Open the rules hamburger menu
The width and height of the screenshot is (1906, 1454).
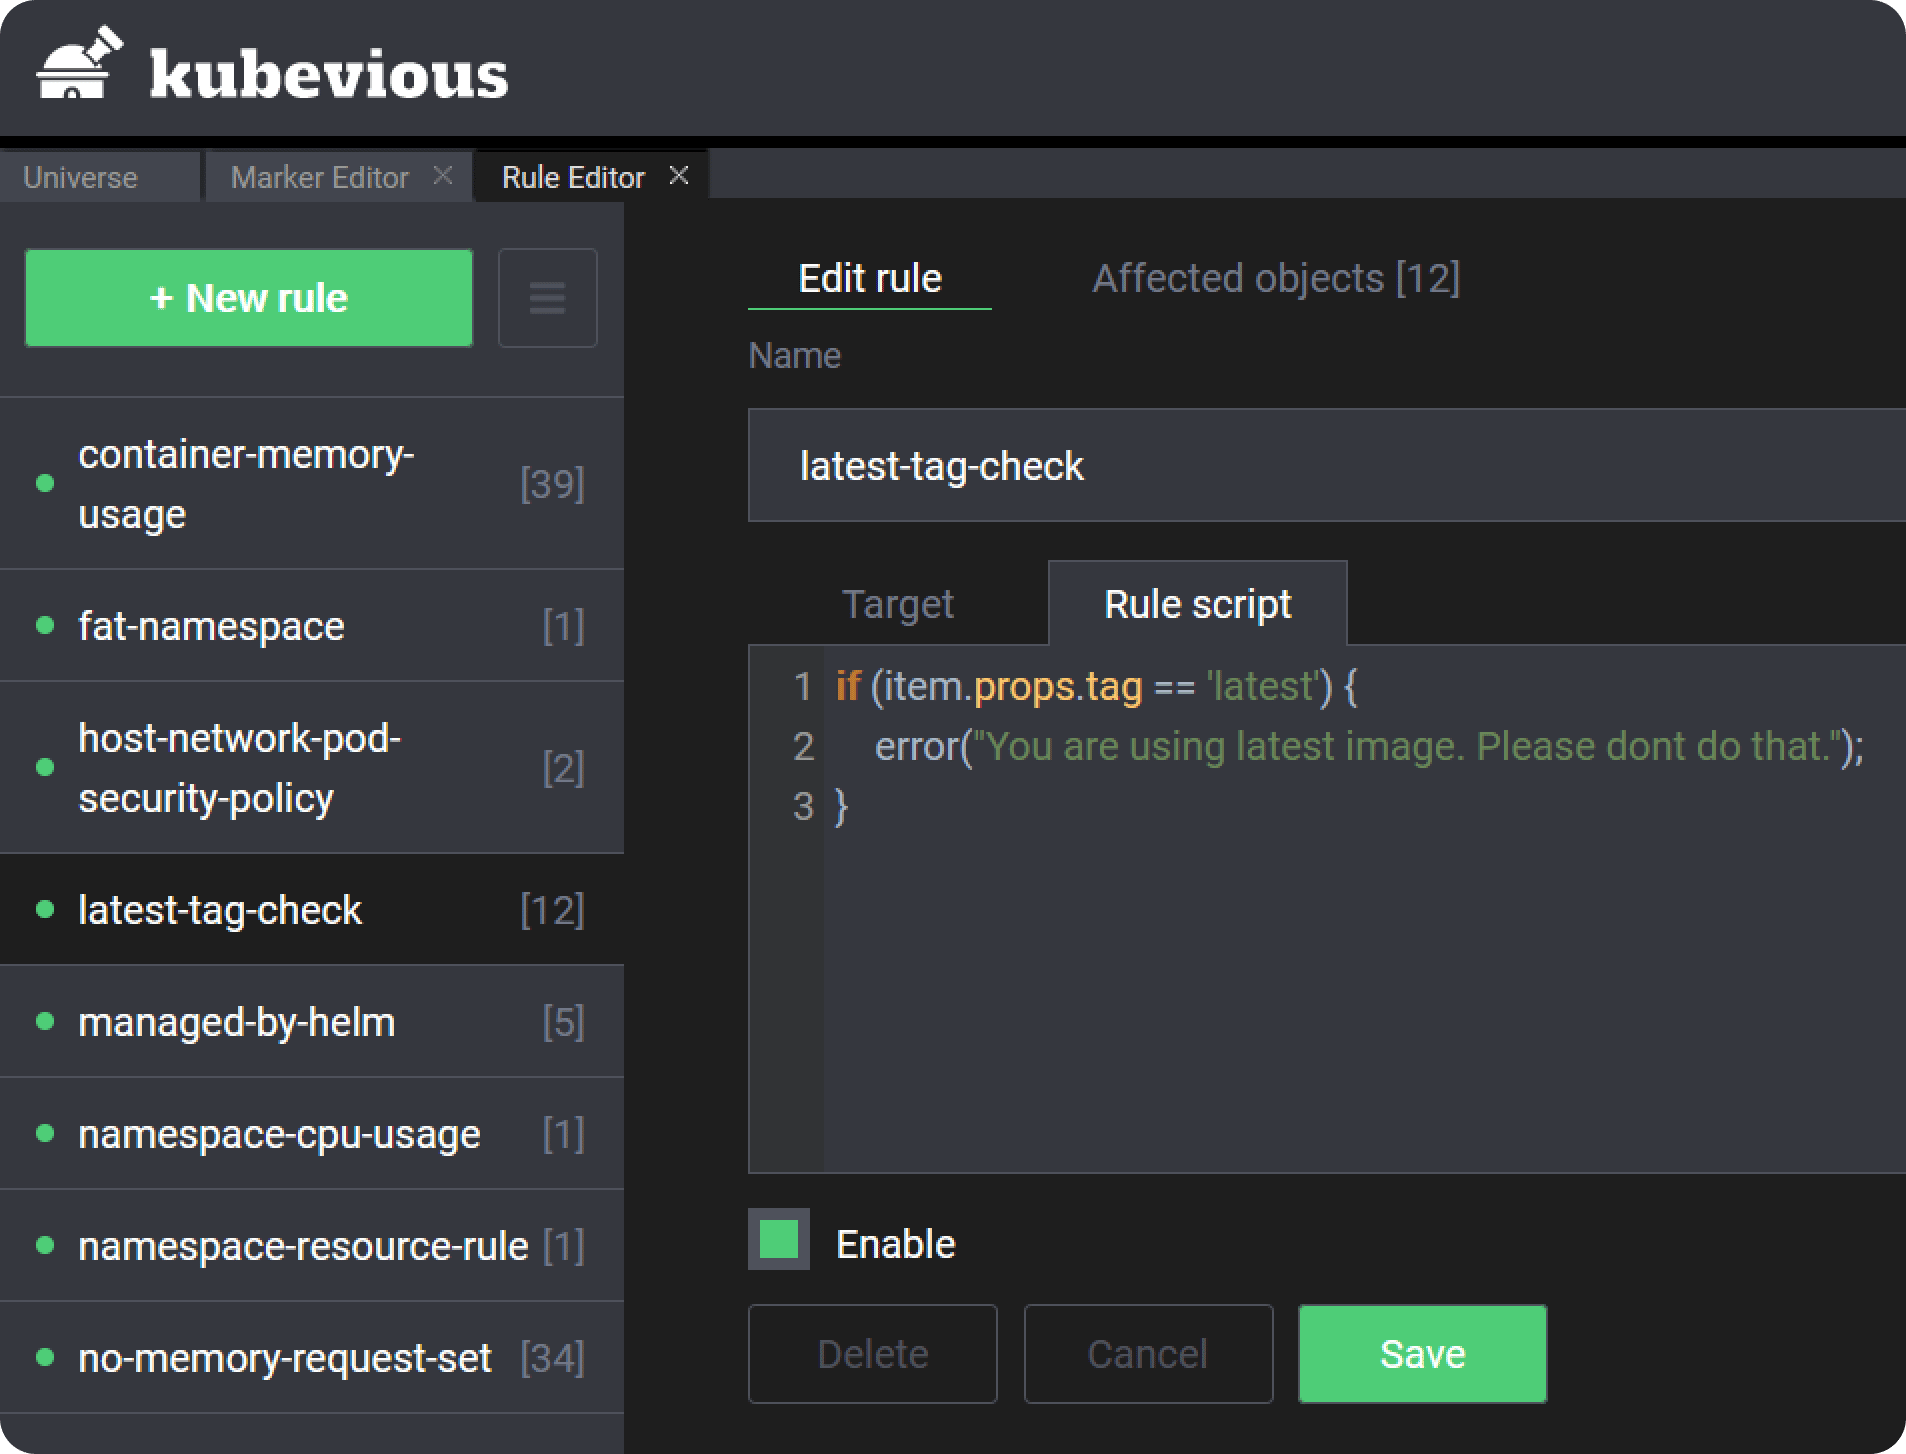(x=547, y=298)
